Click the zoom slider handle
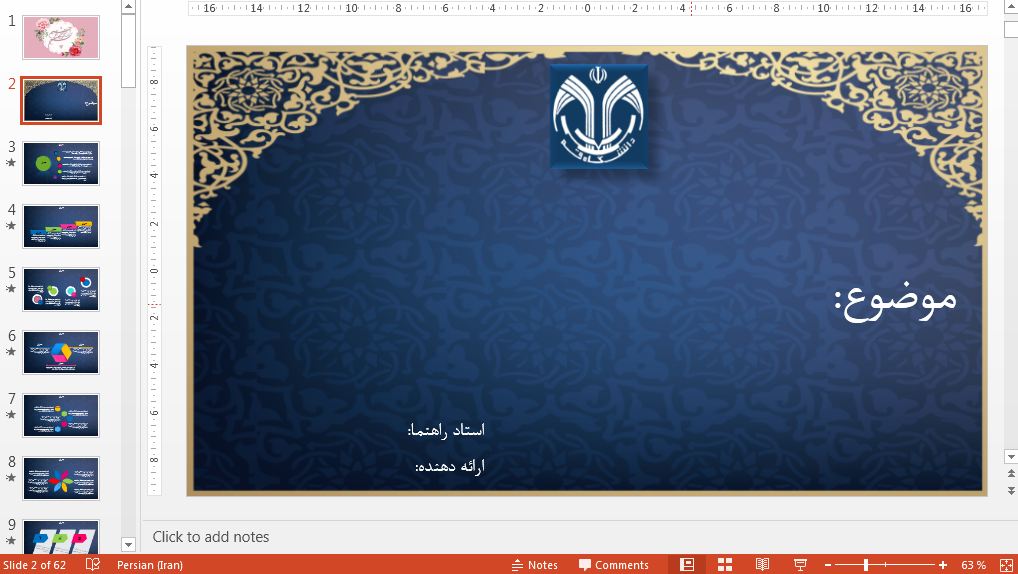 (x=866, y=565)
